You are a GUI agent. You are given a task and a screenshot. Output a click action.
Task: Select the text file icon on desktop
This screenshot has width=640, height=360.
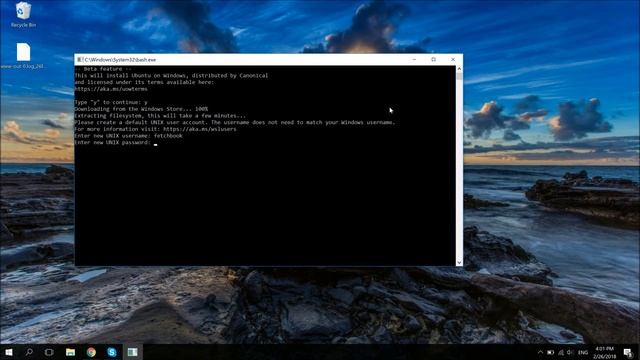23,56
